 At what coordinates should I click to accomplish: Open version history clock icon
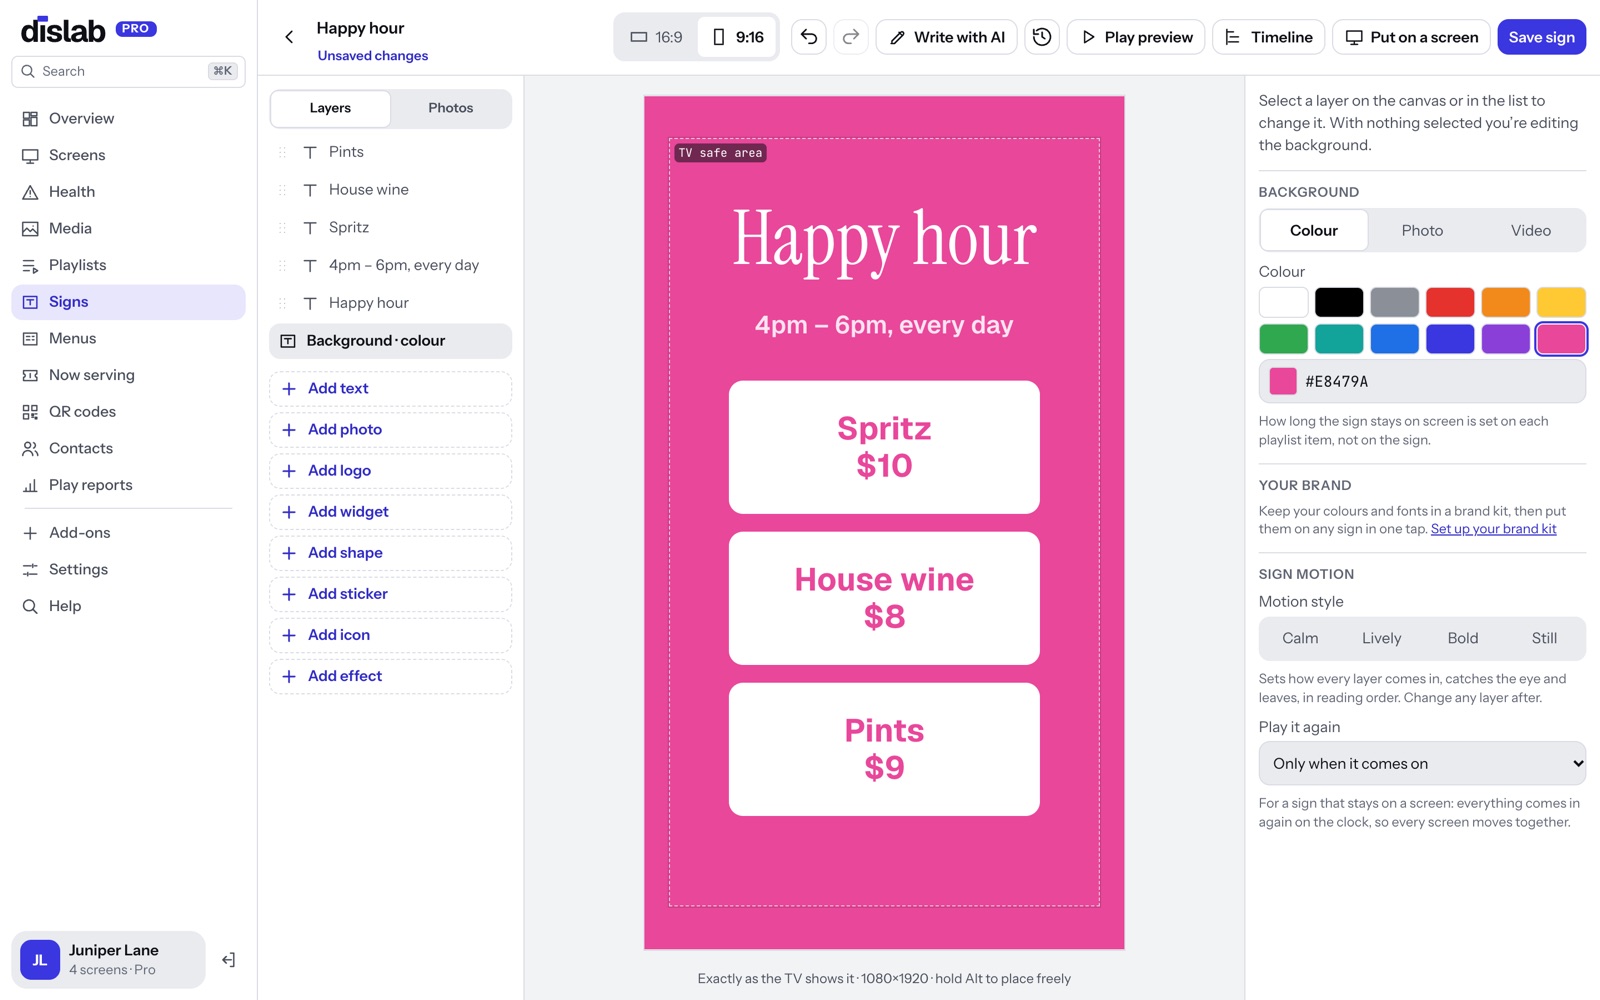pos(1042,37)
